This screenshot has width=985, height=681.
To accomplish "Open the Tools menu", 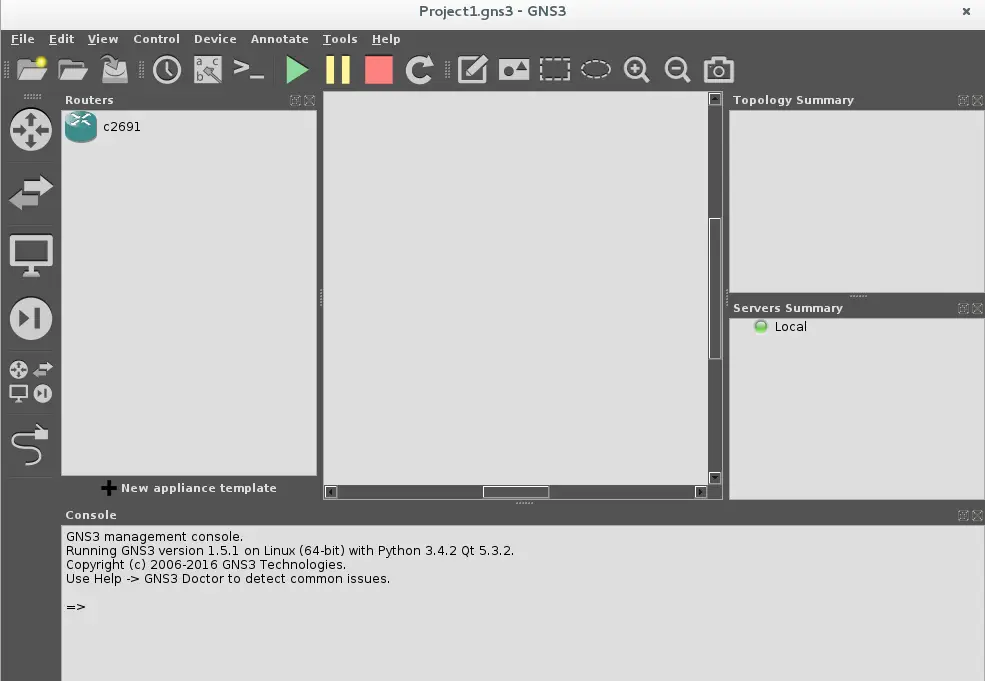I will (340, 39).
